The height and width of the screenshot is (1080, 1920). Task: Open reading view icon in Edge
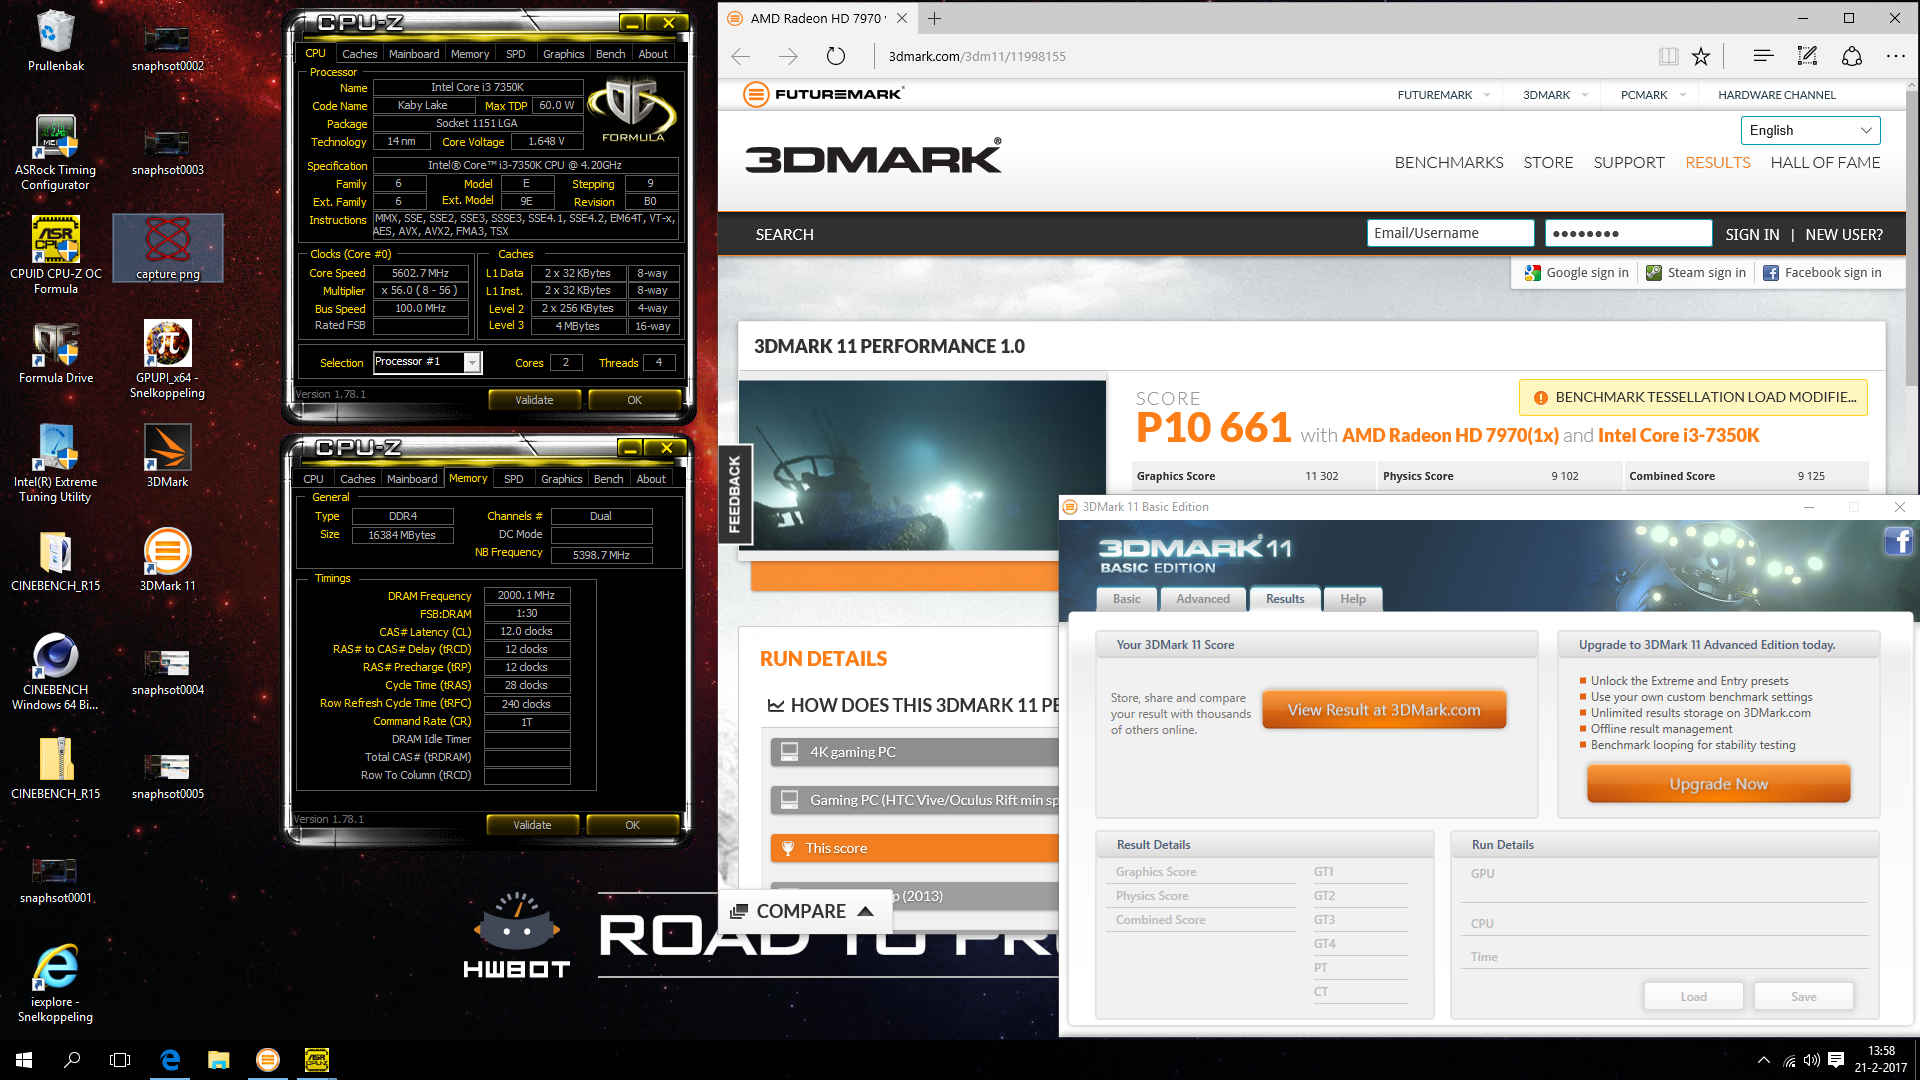click(x=1669, y=56)
